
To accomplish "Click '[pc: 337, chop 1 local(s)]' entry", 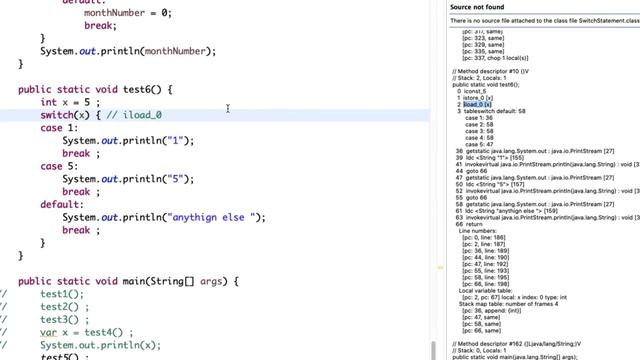I will [495, 58].
